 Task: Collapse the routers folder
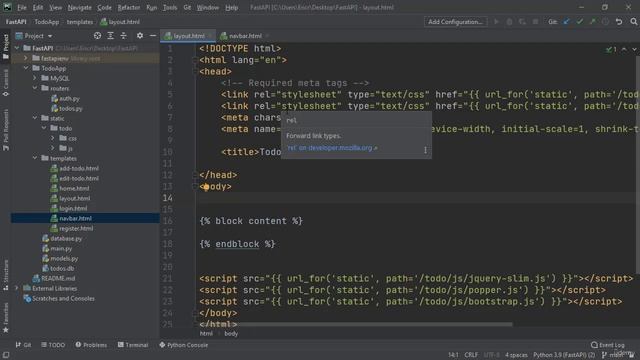point(35,88)
